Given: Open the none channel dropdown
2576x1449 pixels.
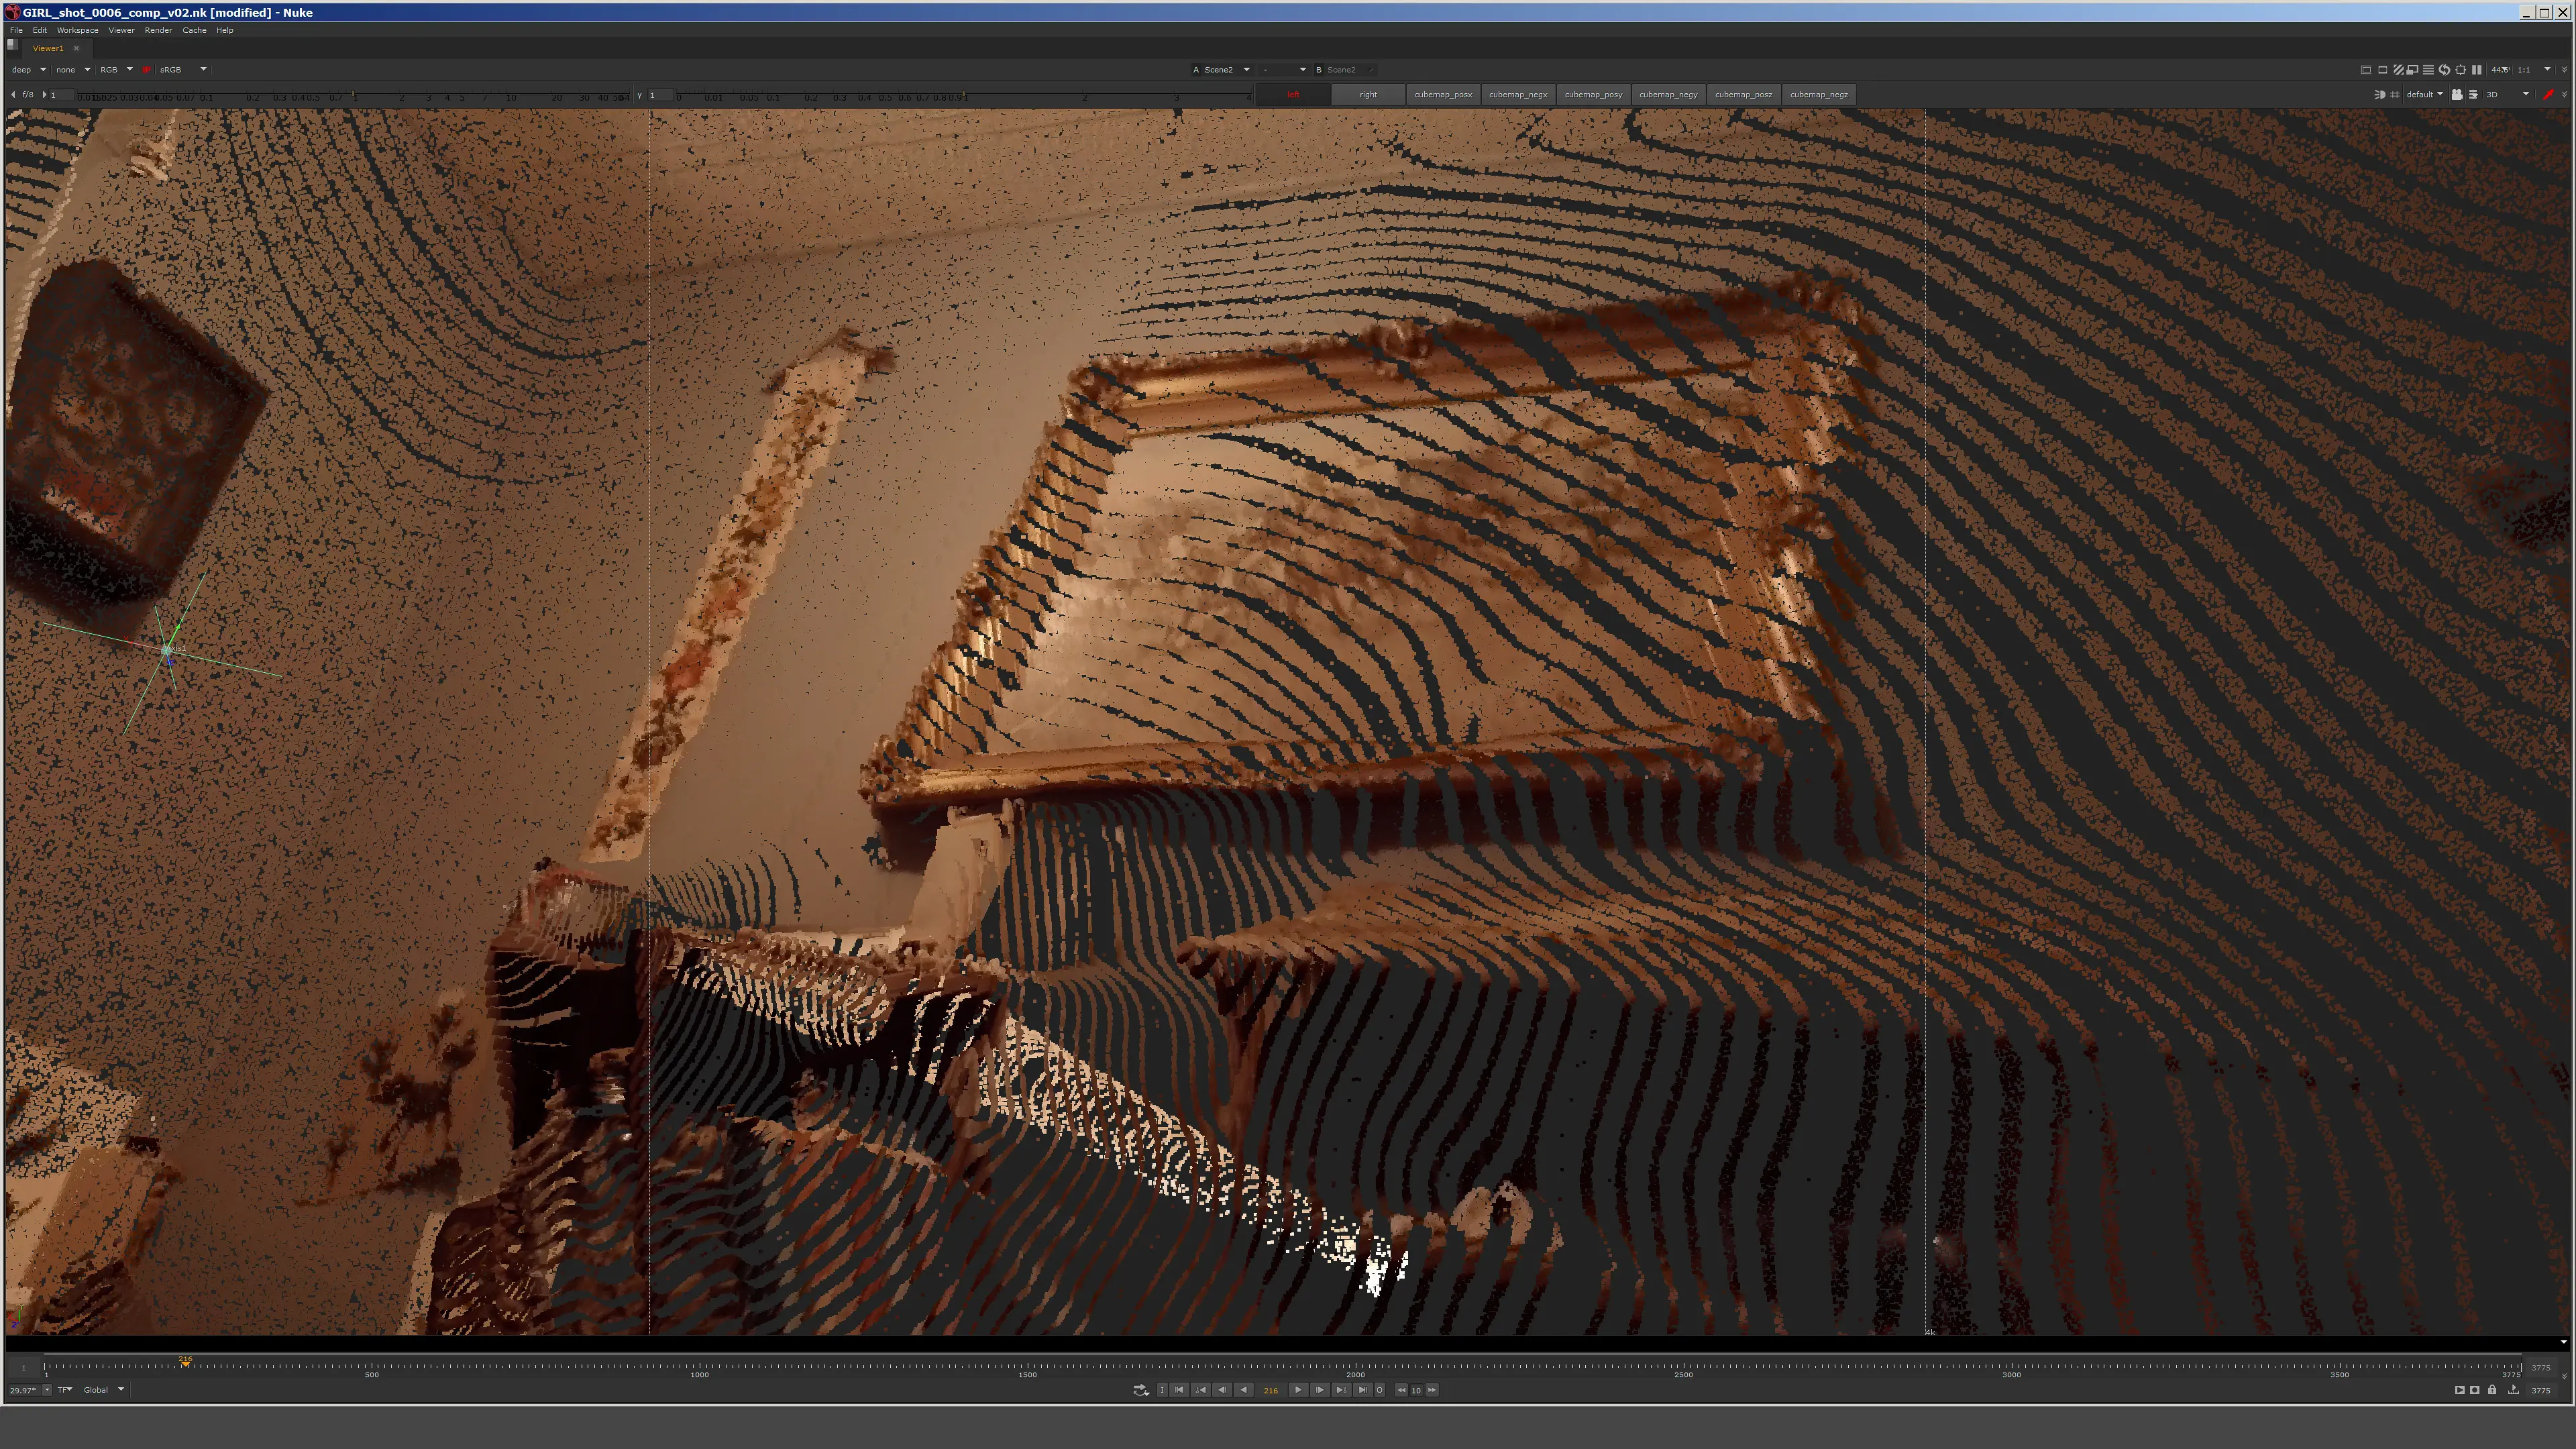Looking at the screenshot, I should pos(72,70).
